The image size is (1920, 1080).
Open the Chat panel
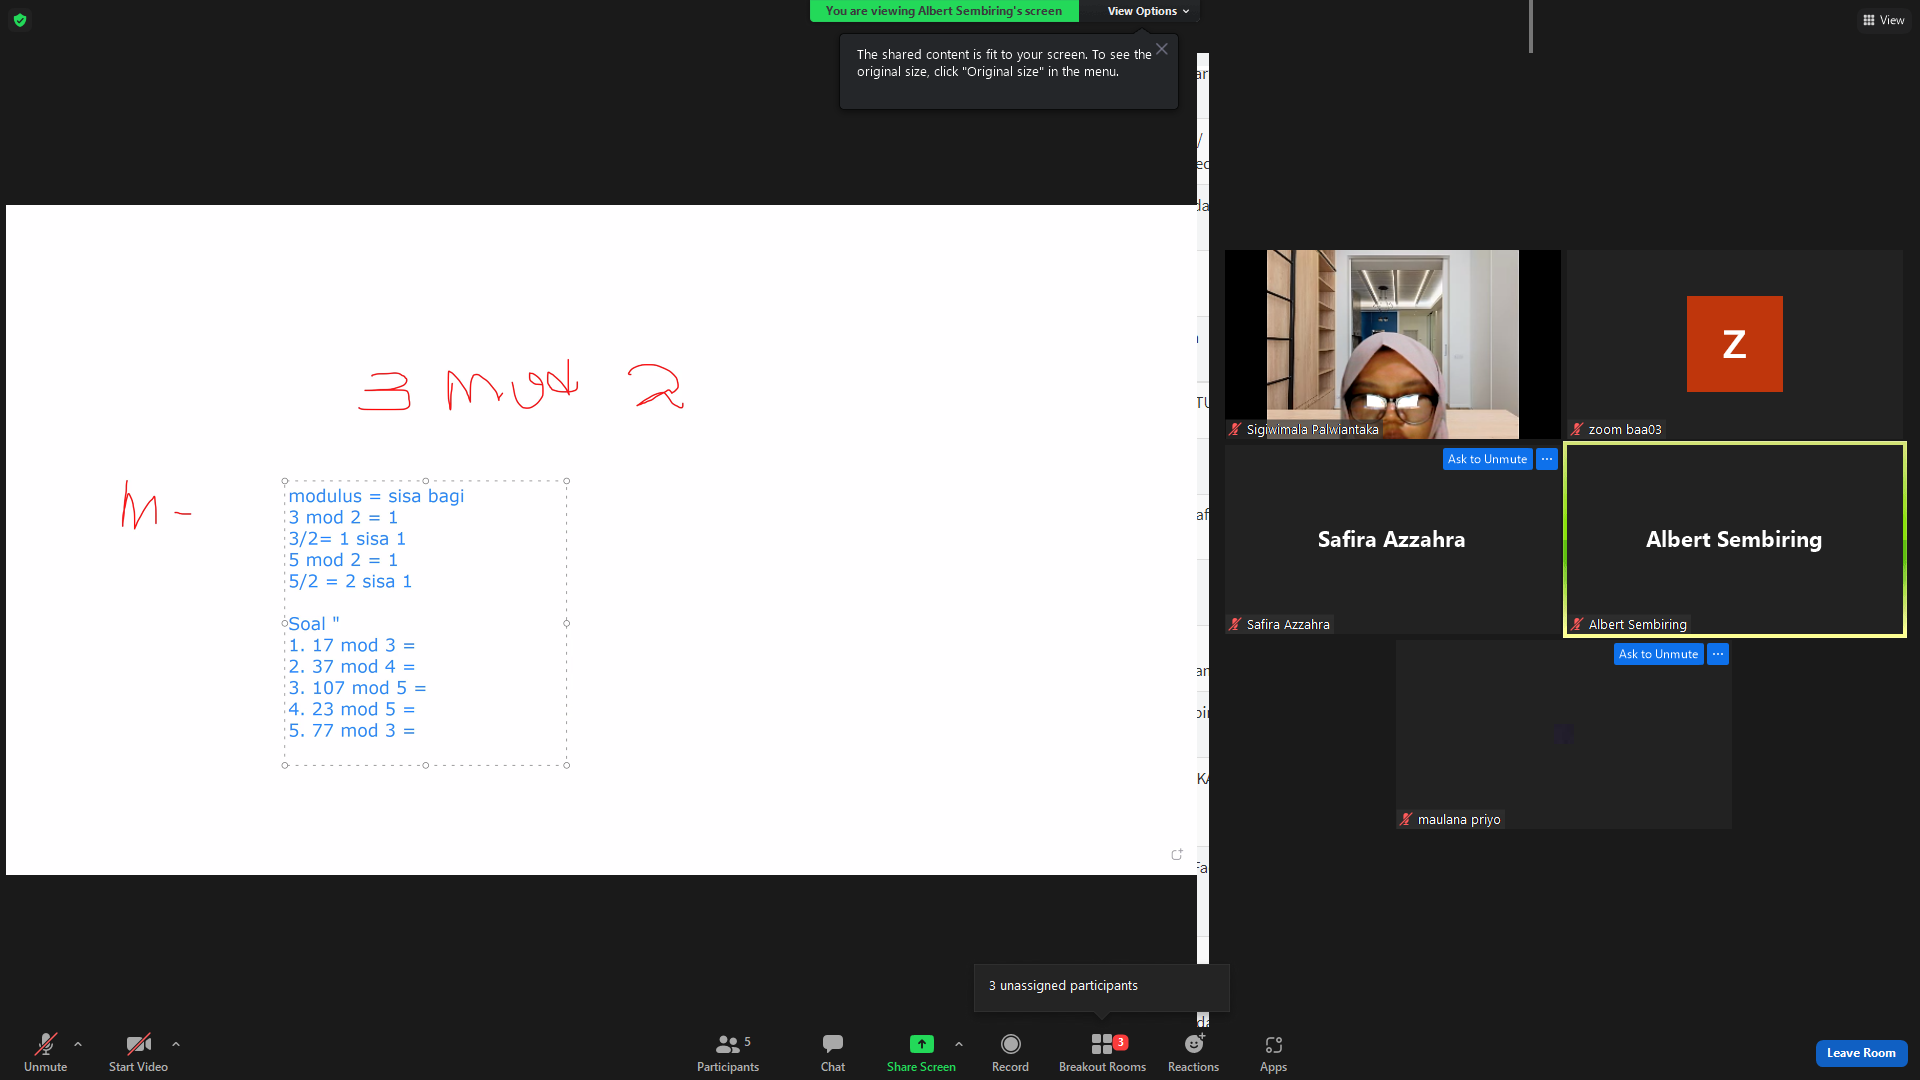(833, 1053)
